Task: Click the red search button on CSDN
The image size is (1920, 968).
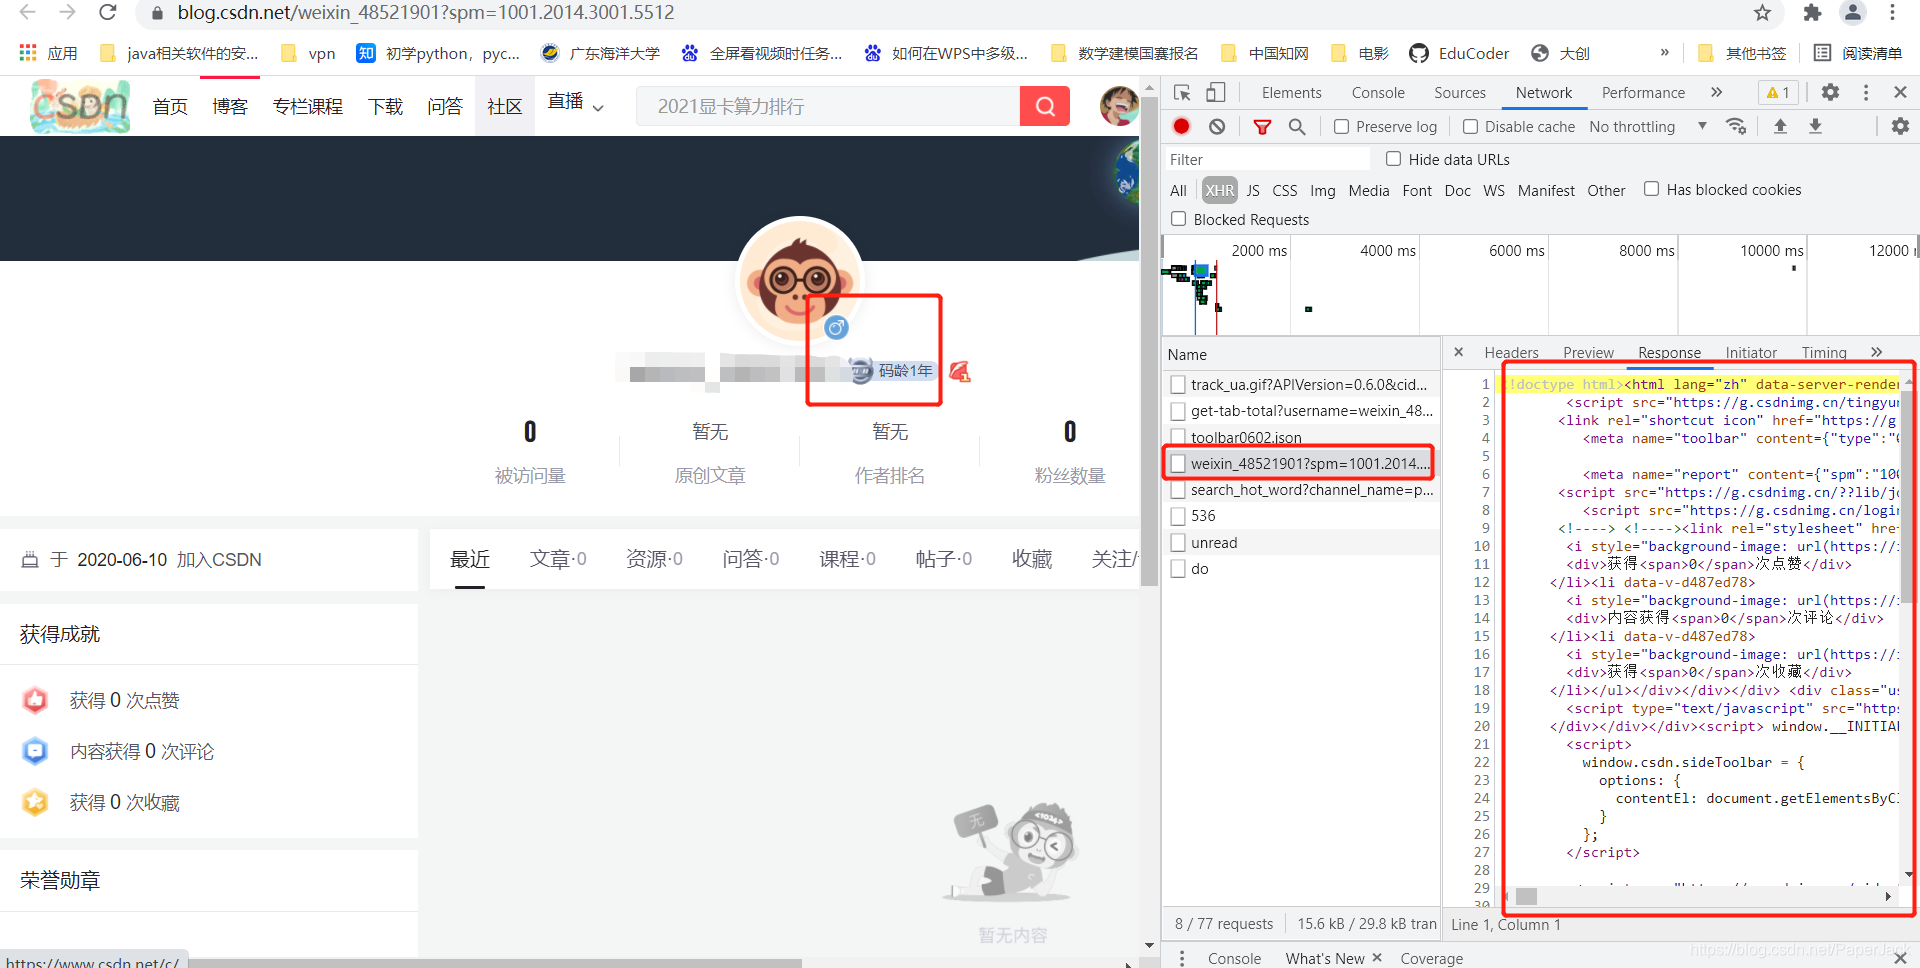Action: (1045, 106)
